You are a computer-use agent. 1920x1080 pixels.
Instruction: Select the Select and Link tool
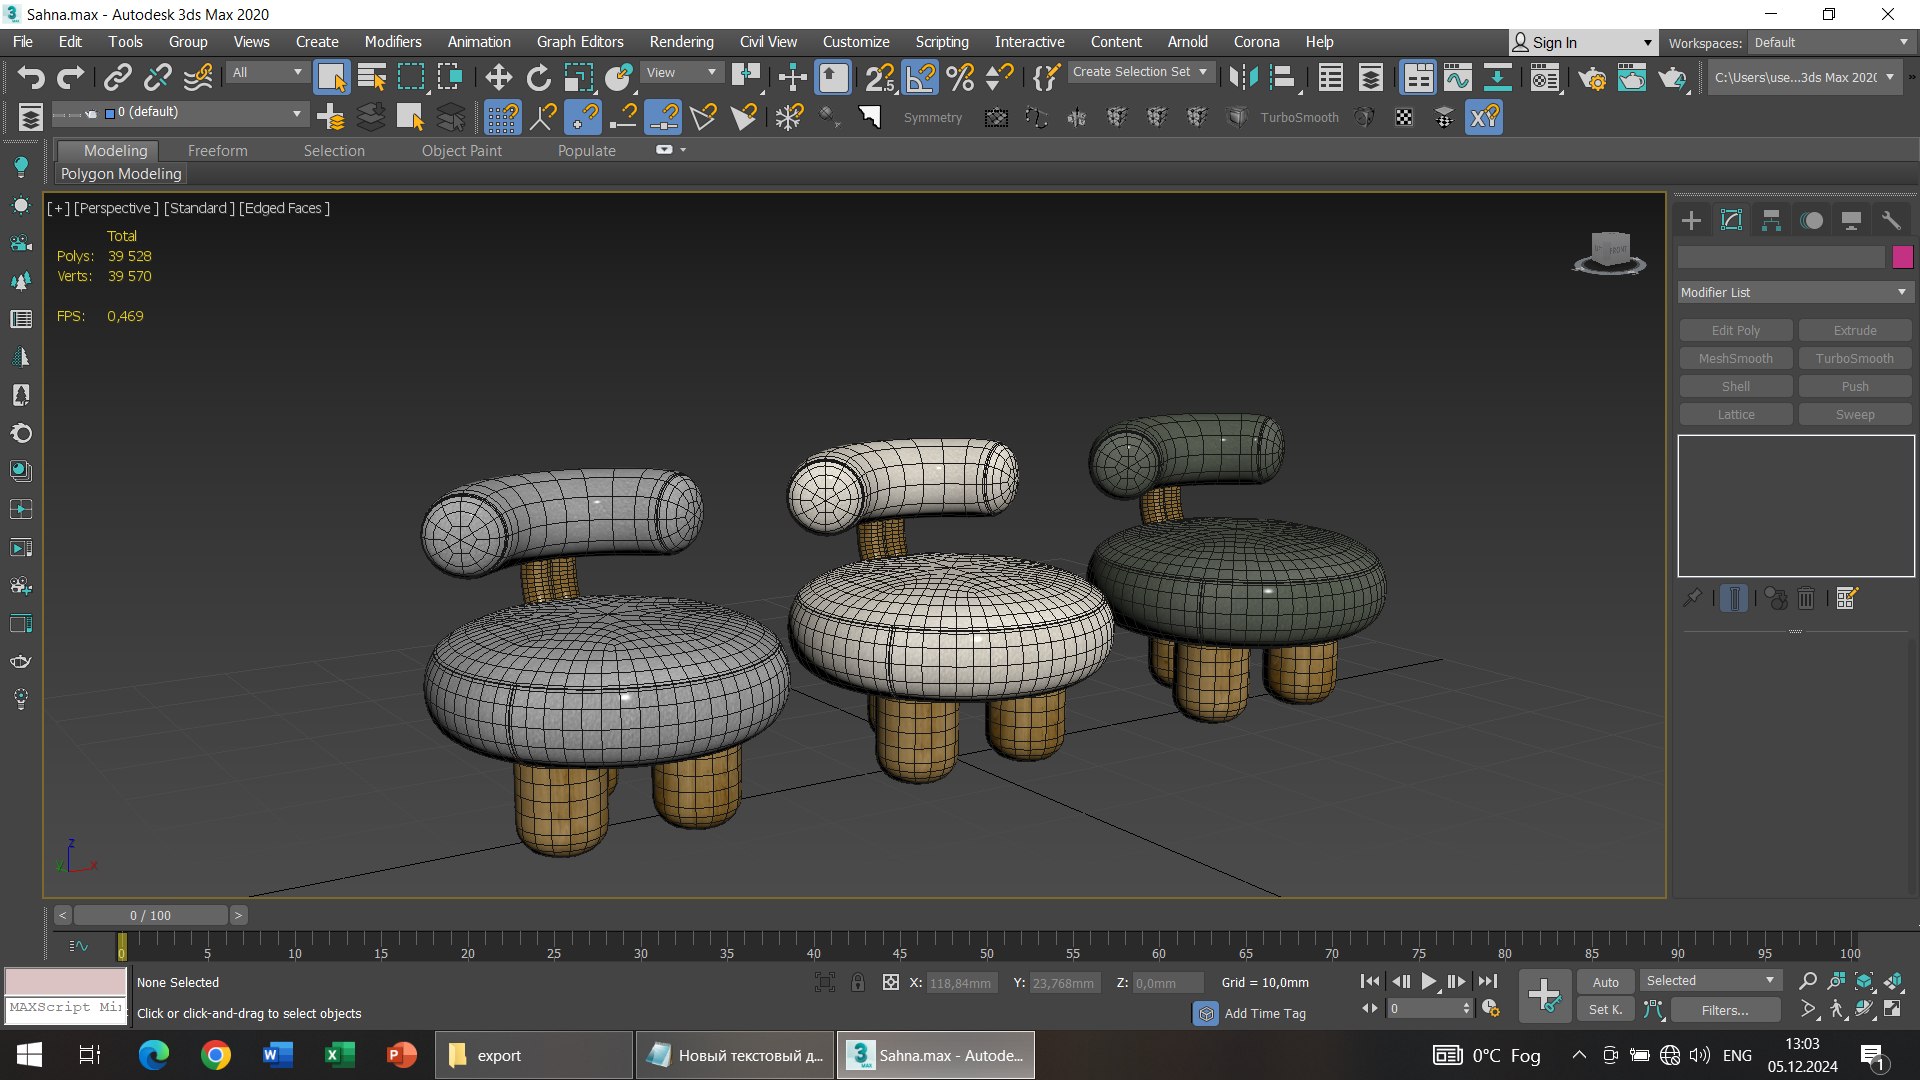tap(118, 77)
